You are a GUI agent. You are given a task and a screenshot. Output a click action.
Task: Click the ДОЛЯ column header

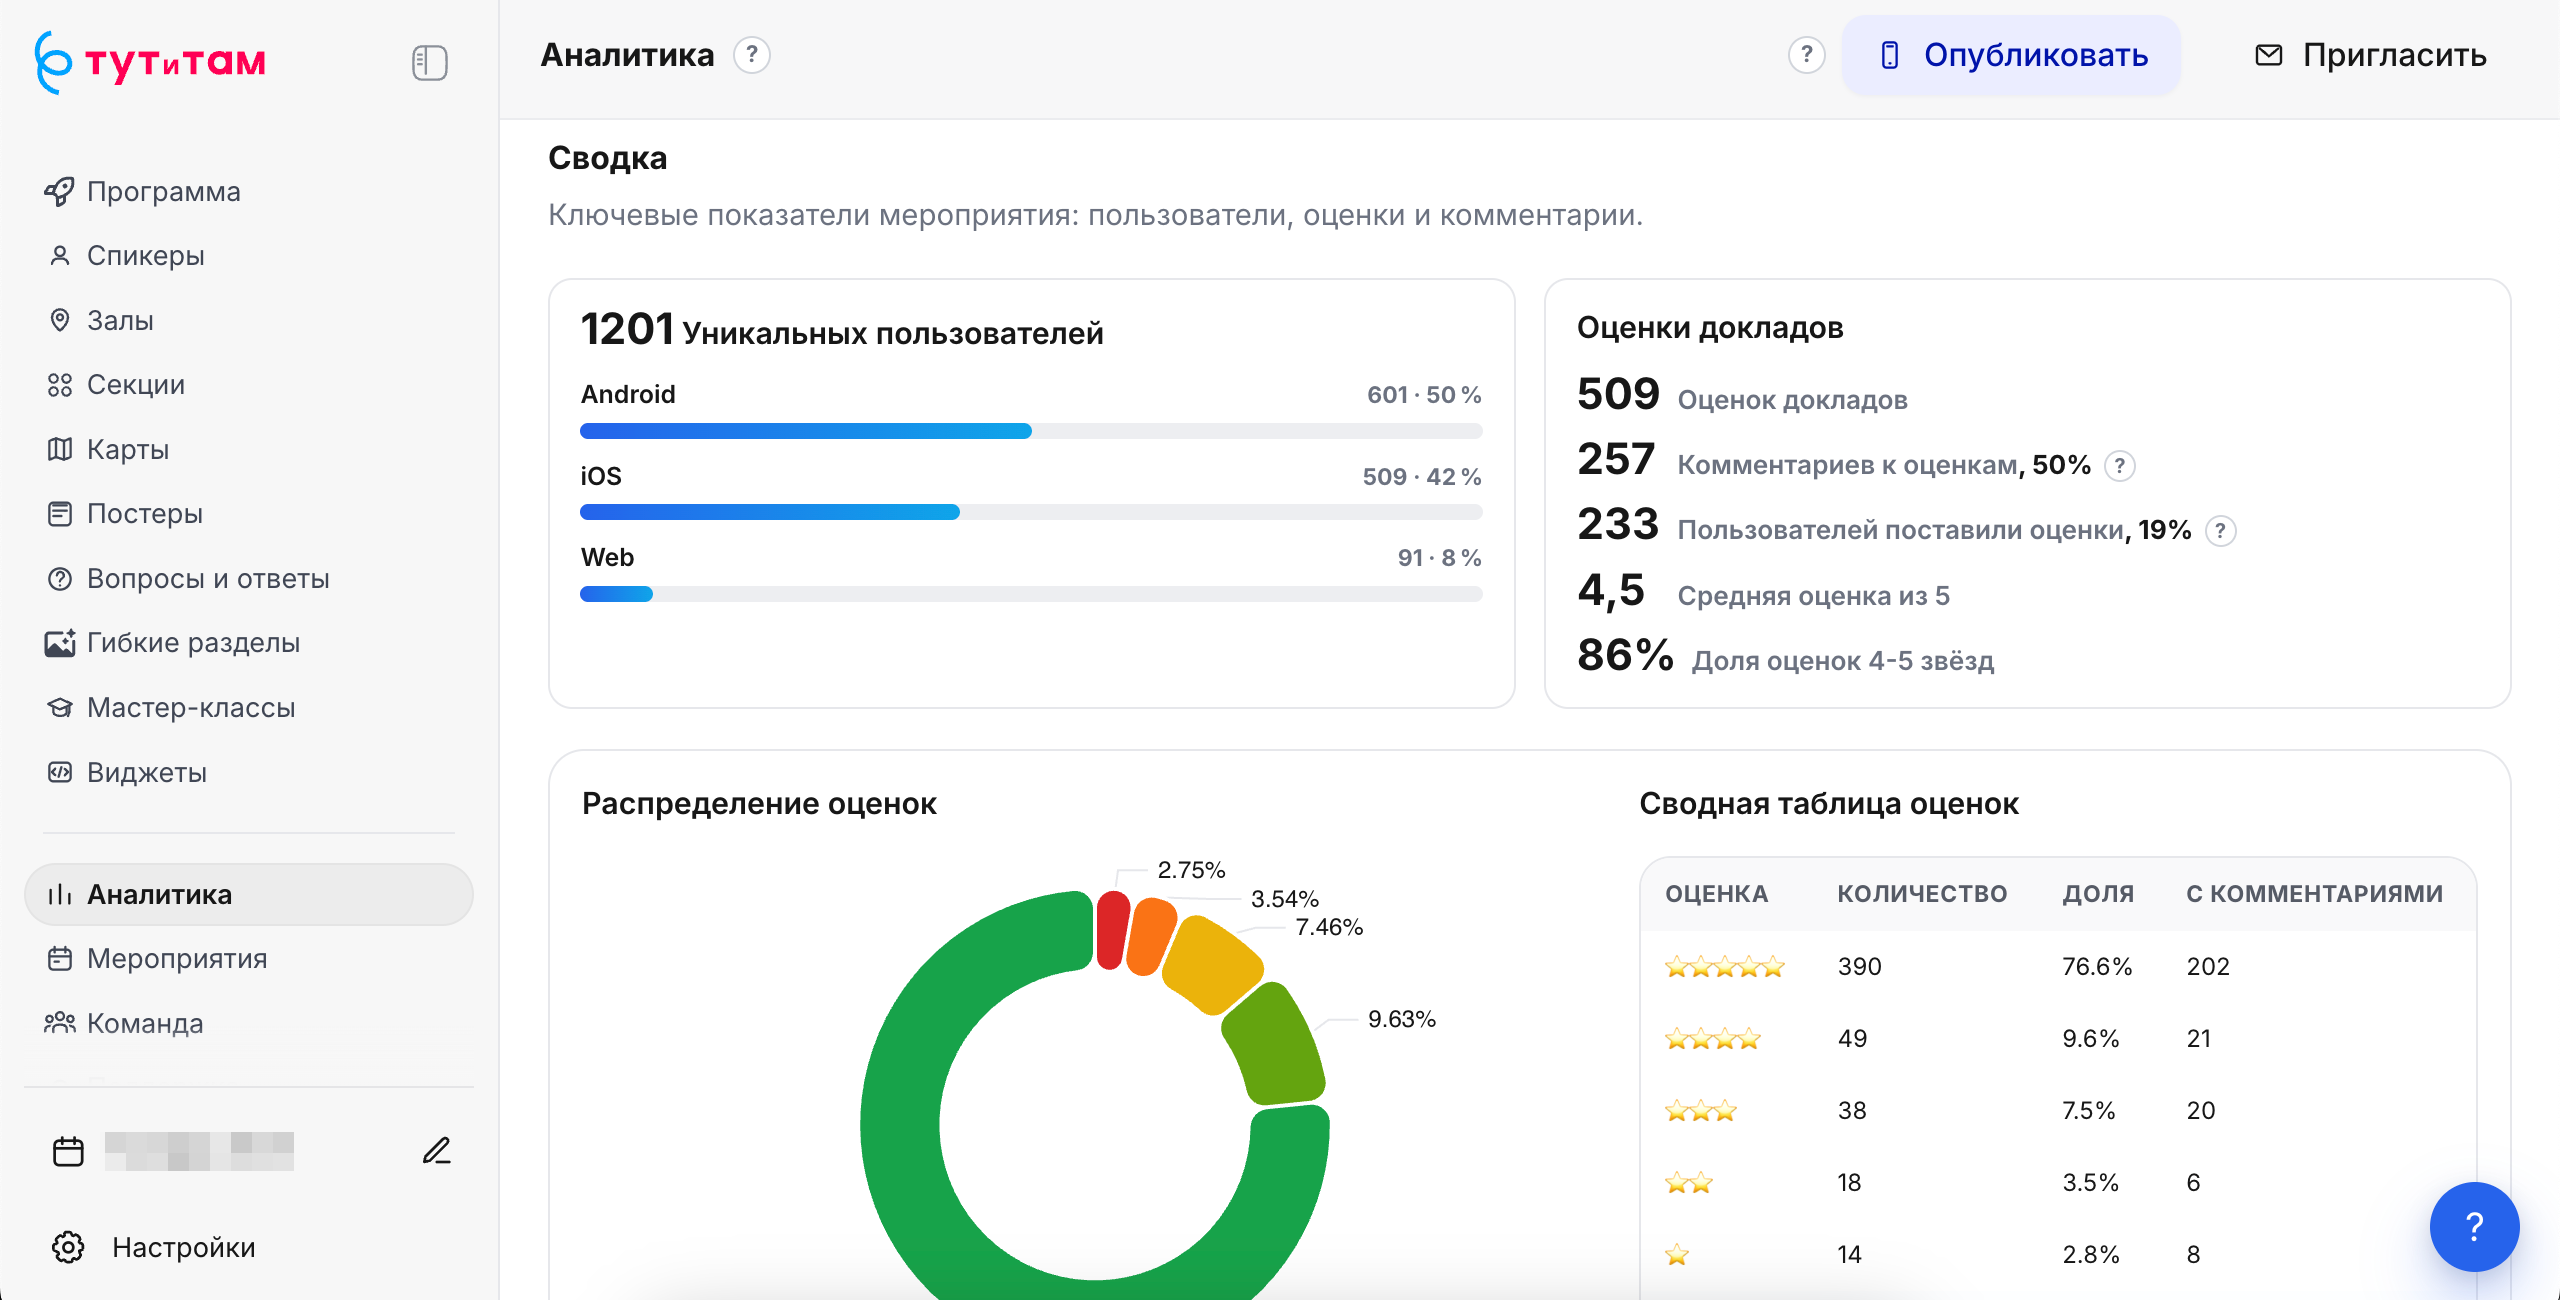click(2098, 894)
